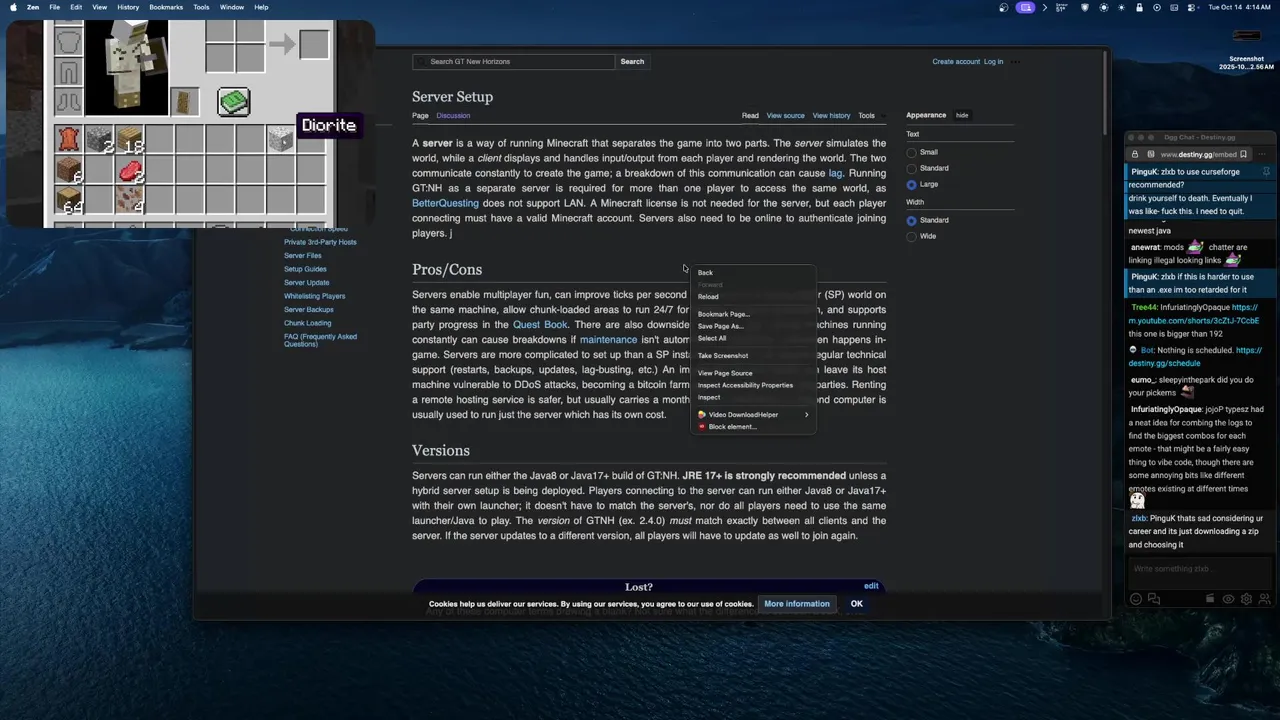Open the Whitelisting Players sidebar link
Screen dimensions: 1280x720
click(314, 296)
